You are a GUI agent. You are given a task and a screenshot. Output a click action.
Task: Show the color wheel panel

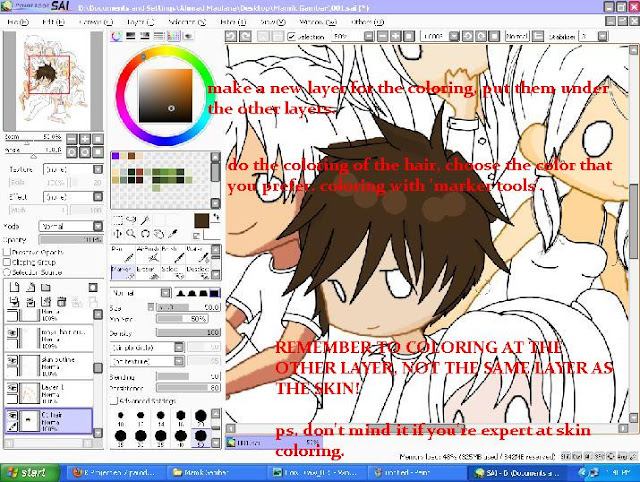point(116,36)
